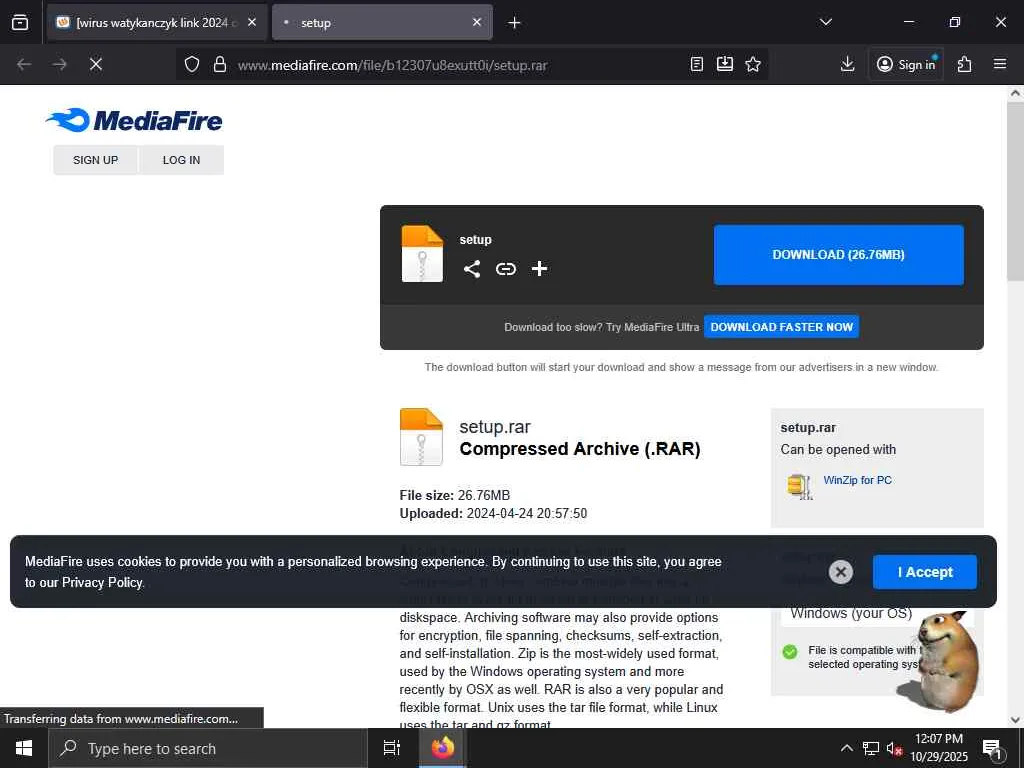Click the setup.rar archive icon
Image resolution: width=1024 pixels, height=768 pixels.
(421, 436)
